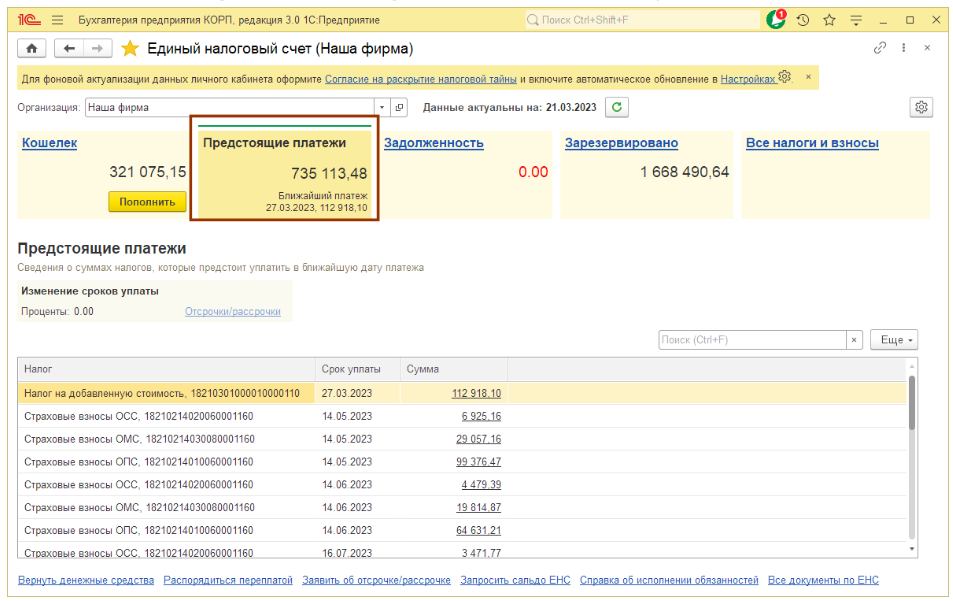Screen dimensions: 953x601
Task: Go back with the left arrow
Action: (68, 48)
